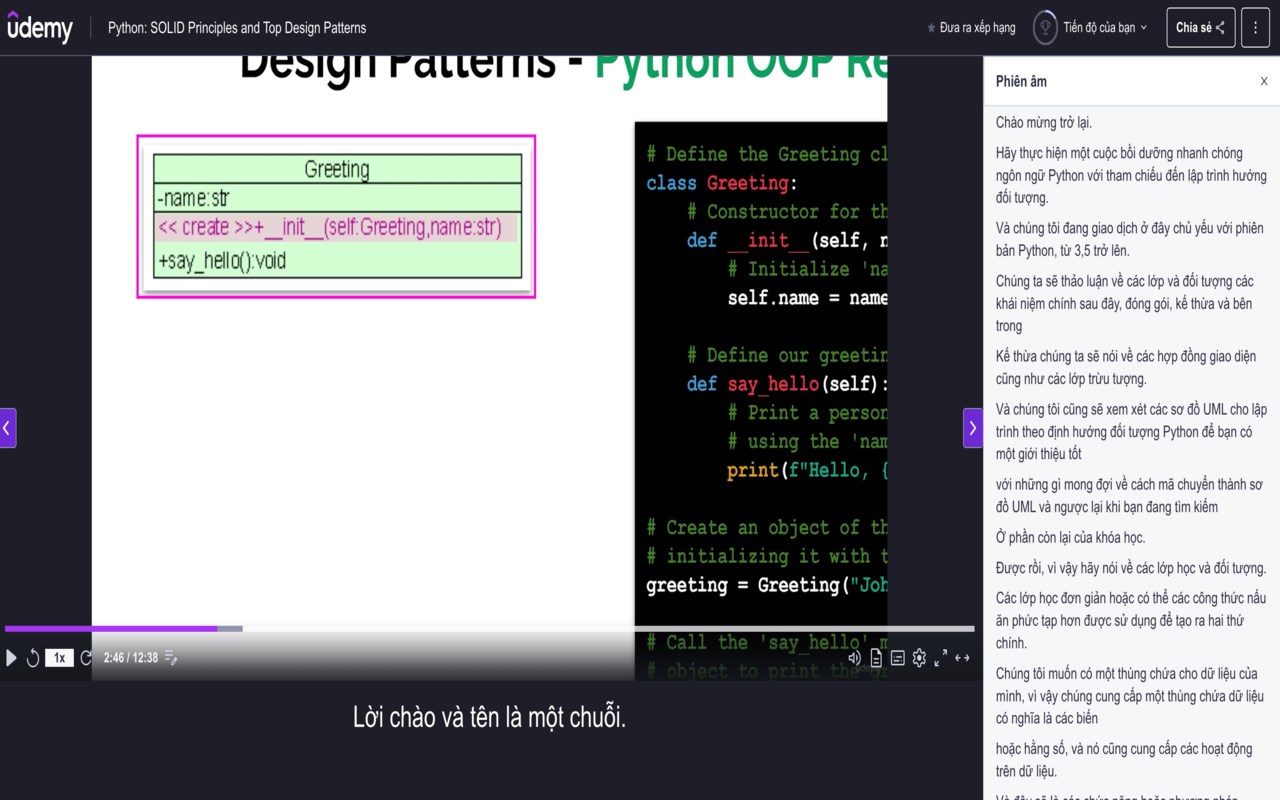Screen dimensions: 1280x800
Task: Seek using the video progress bar
Action: 489,629
